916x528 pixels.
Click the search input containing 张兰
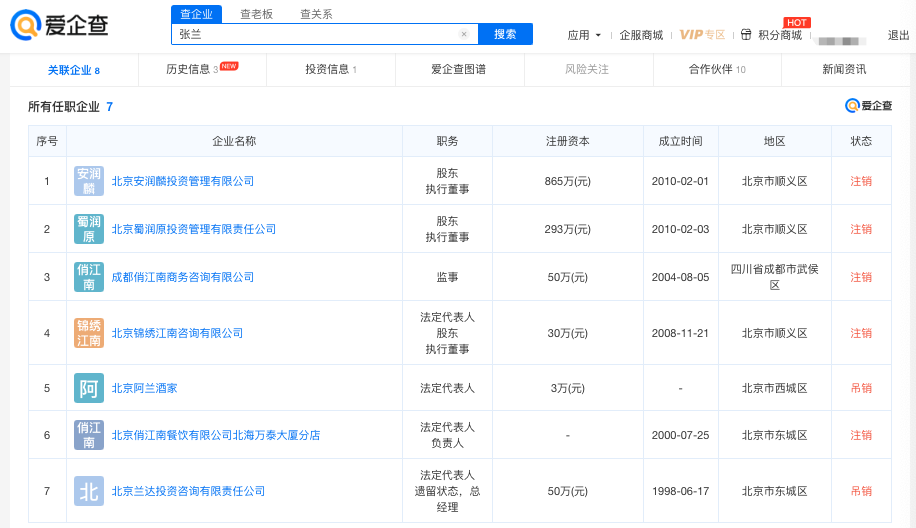(x=315, y=34)
